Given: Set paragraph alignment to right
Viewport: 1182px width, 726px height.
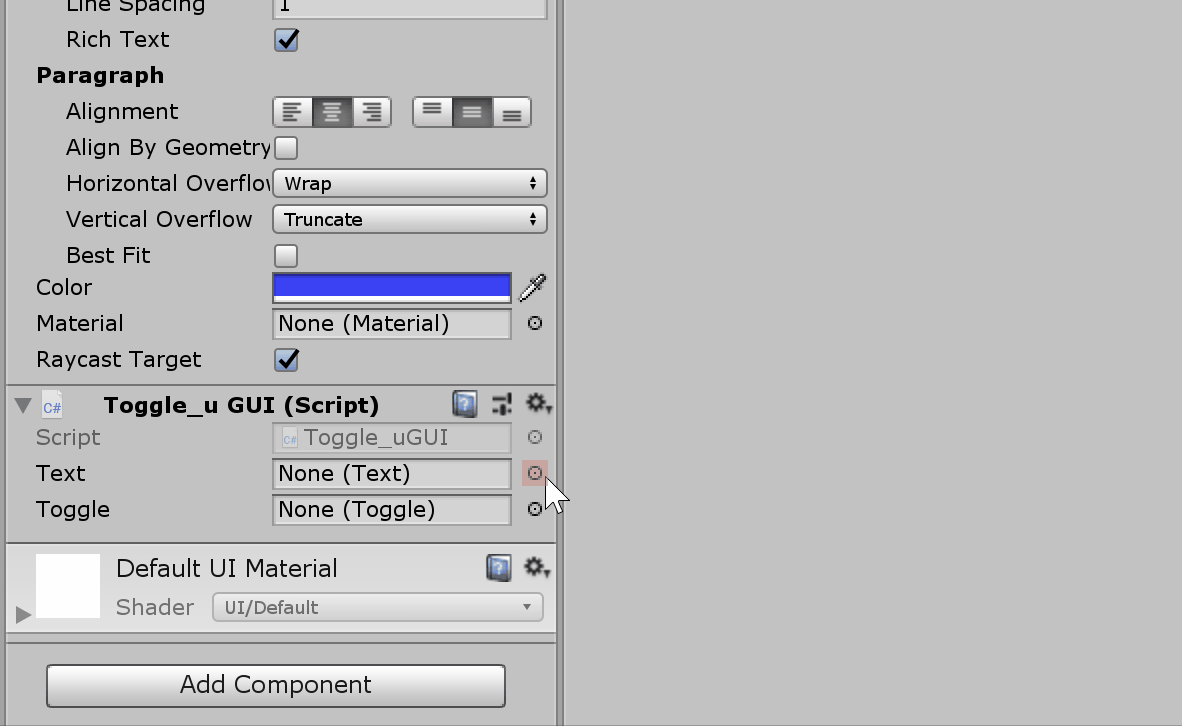Looking at the screenshot, I should (371, 111).
